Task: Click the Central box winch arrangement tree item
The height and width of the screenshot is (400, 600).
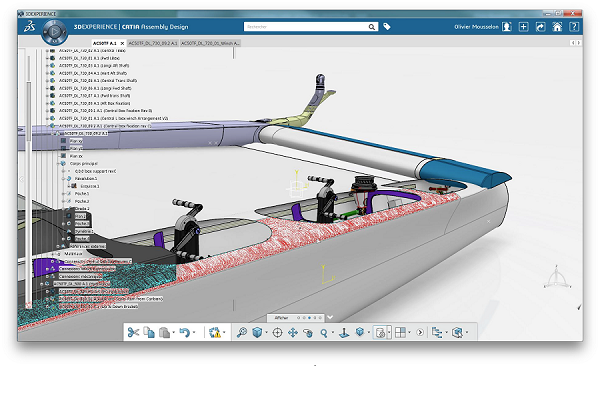Action: tap(113, 118)
